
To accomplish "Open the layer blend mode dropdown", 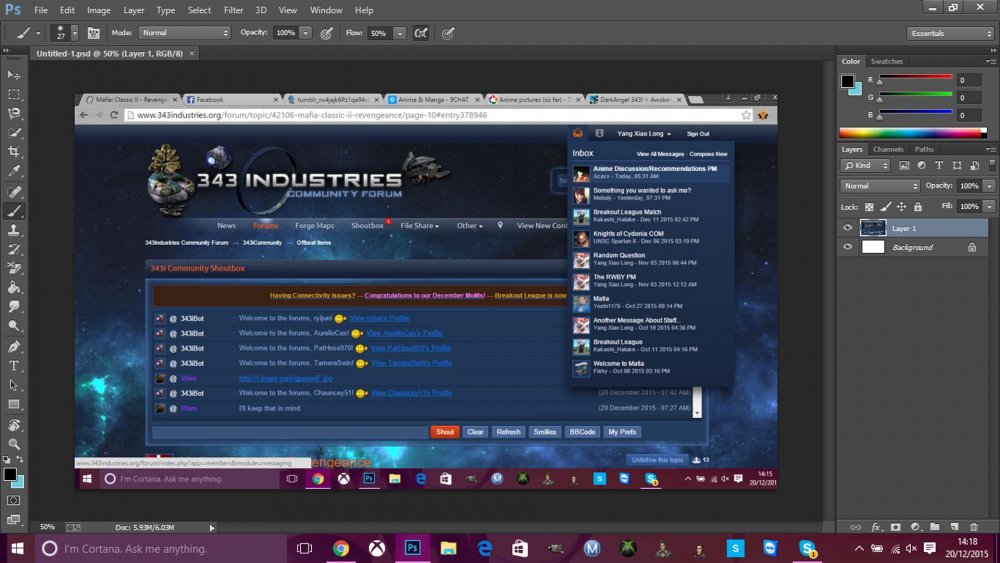I will tap(880, 186).
